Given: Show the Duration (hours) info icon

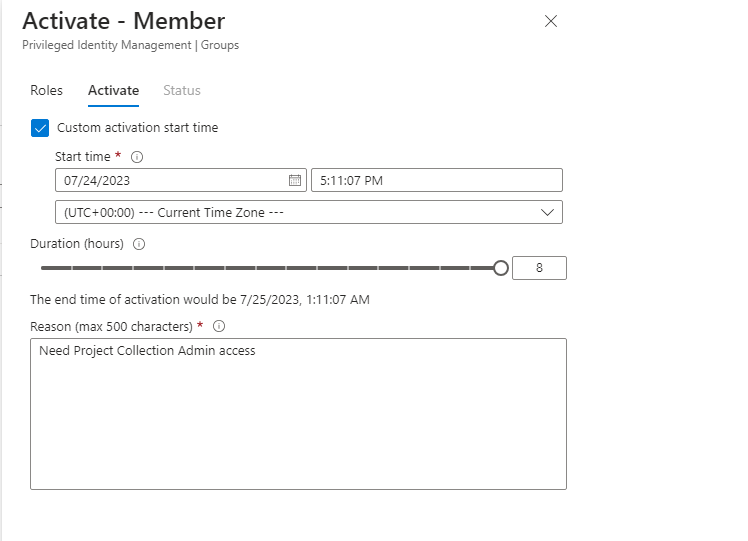Looking at the screenshot, I should [x=139, y=244].
